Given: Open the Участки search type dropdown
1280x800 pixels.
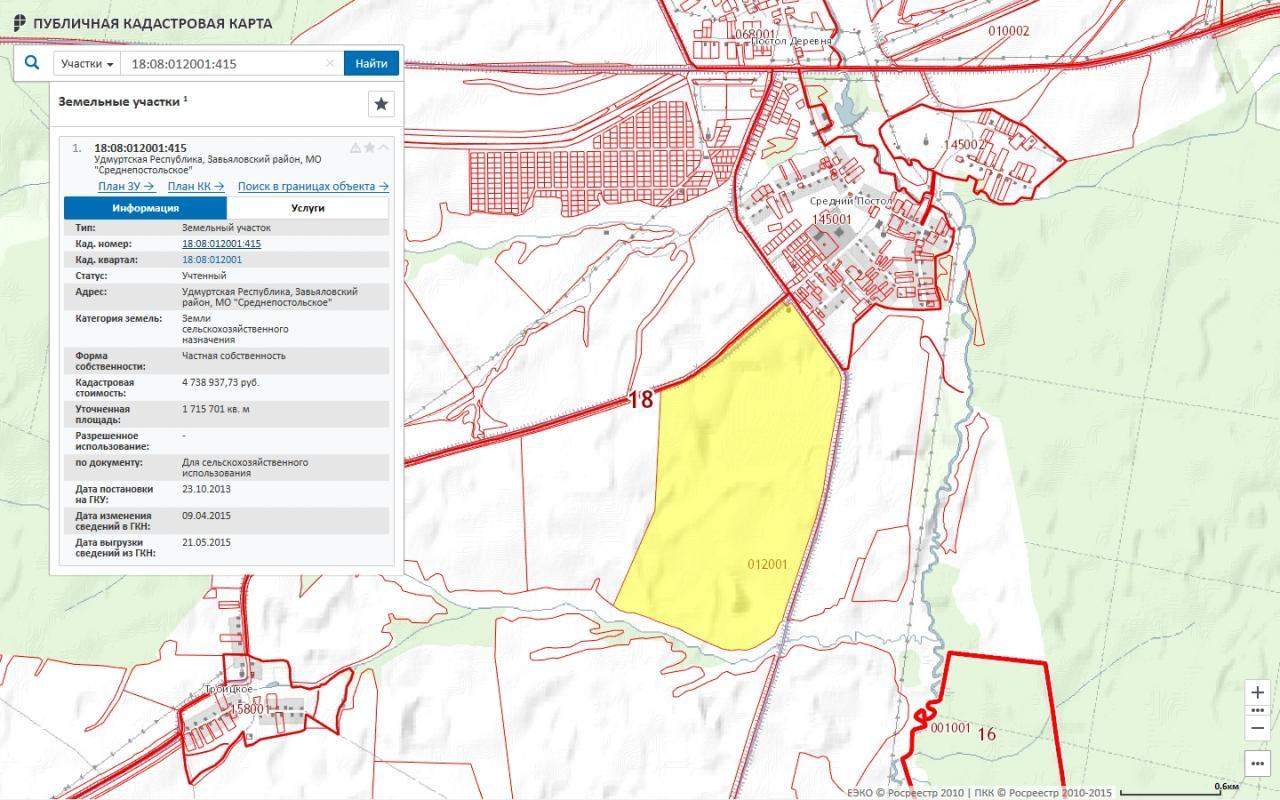Looking at the screenshot, I should coord(87,63).
